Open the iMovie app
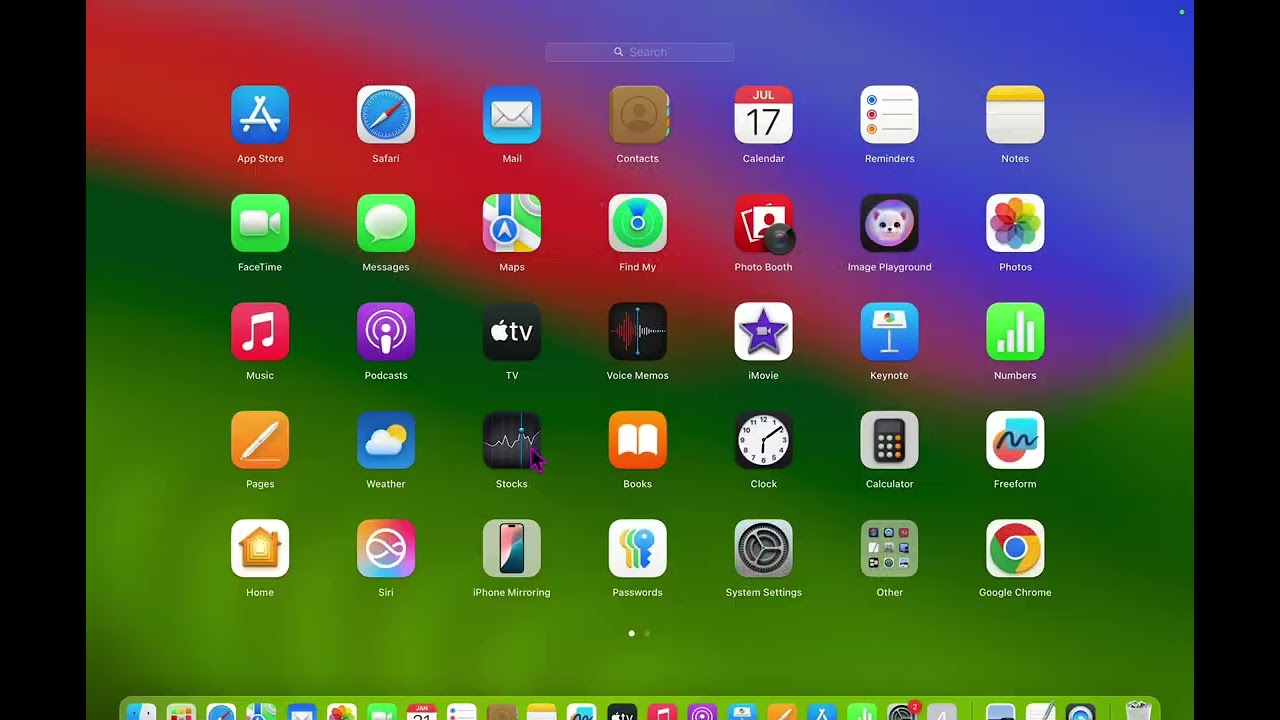1280x720 pixels. [764, 332]
